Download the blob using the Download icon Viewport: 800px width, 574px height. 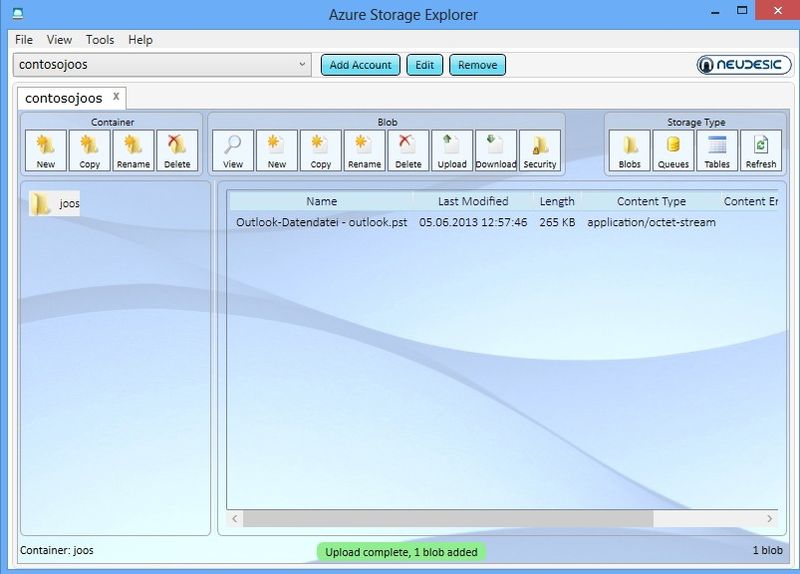click(x=496, y=151)
